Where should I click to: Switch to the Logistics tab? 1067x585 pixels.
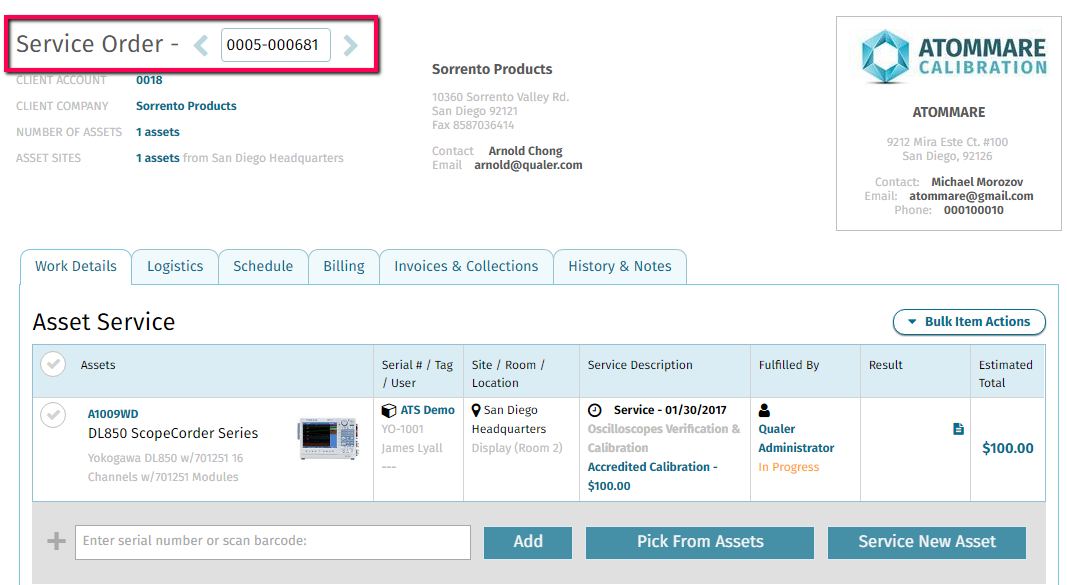pos(175,267)
